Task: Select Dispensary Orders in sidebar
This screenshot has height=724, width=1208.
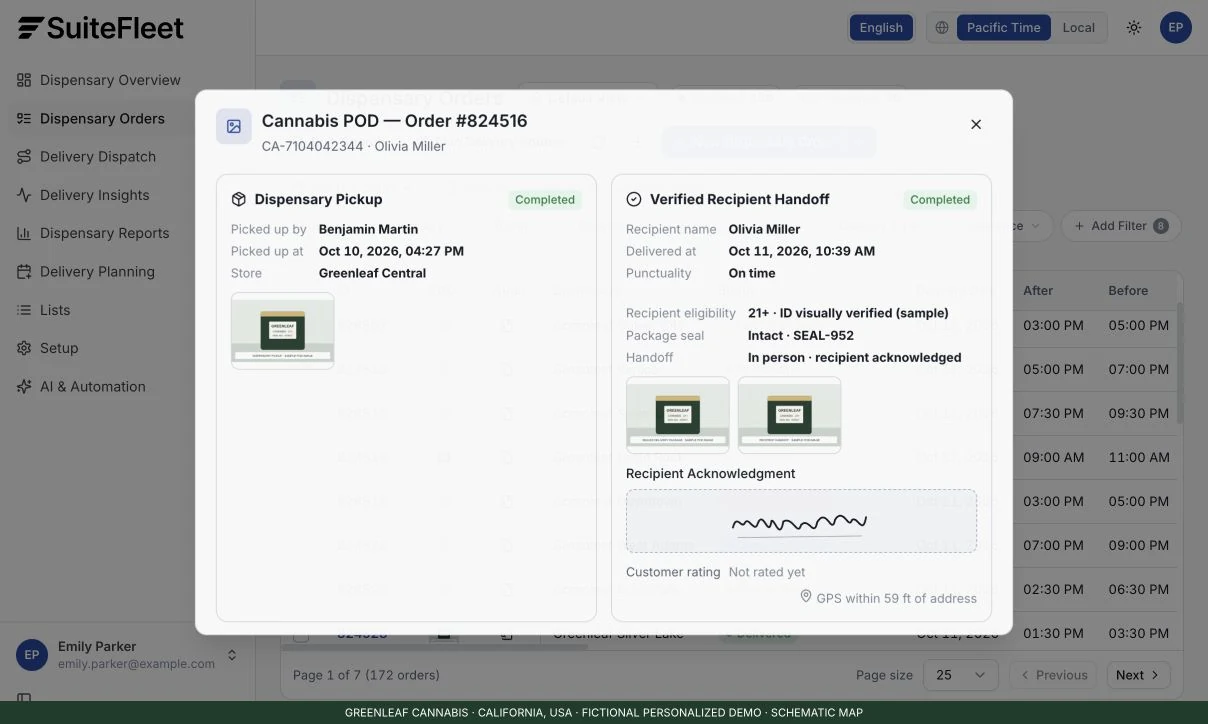Action: (x=102, y=118)
